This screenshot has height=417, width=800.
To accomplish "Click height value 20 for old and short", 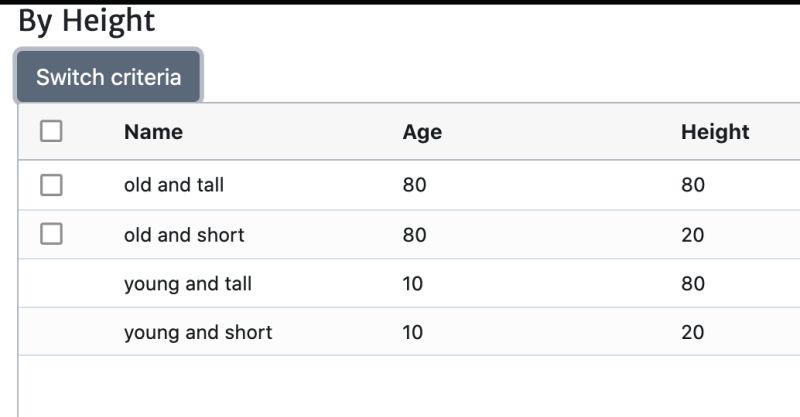I will (x=692, y=235).
